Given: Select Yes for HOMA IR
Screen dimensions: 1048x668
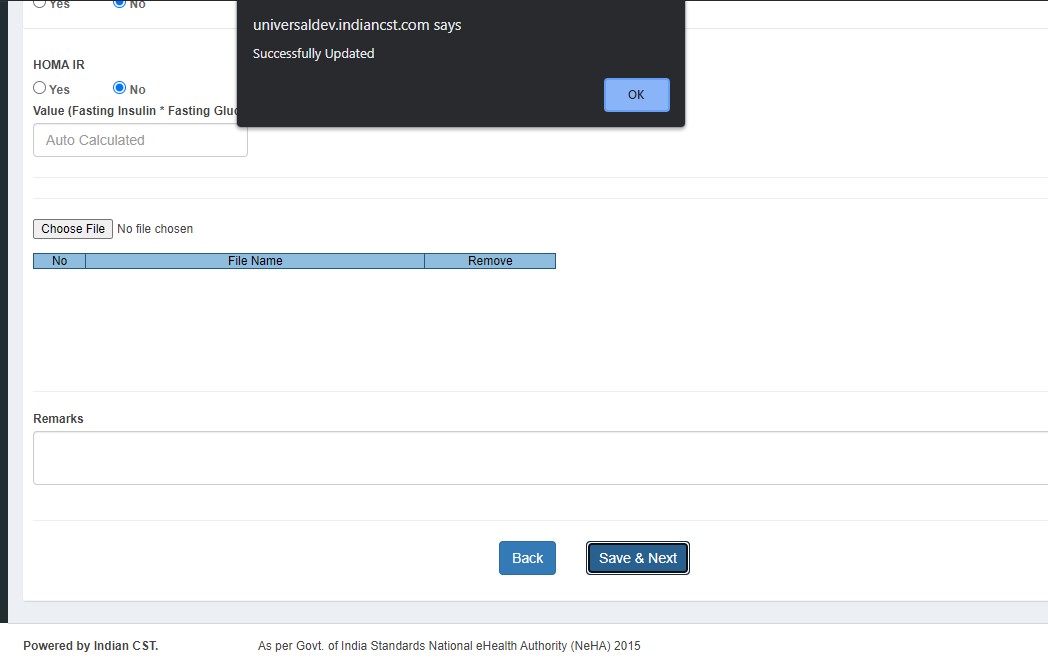Looking at the screenshot, I should click(40, 88).
